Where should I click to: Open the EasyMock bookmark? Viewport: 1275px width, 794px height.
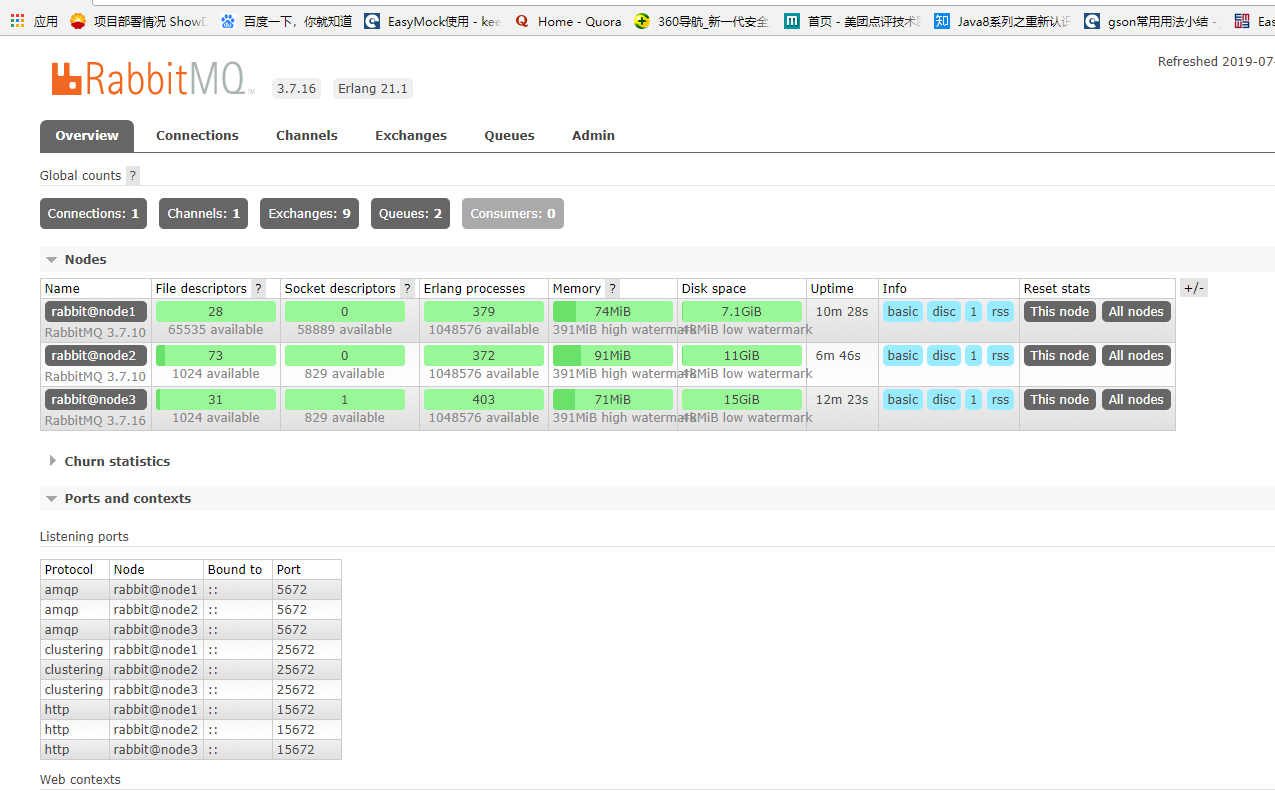click(x=432, y=21)
